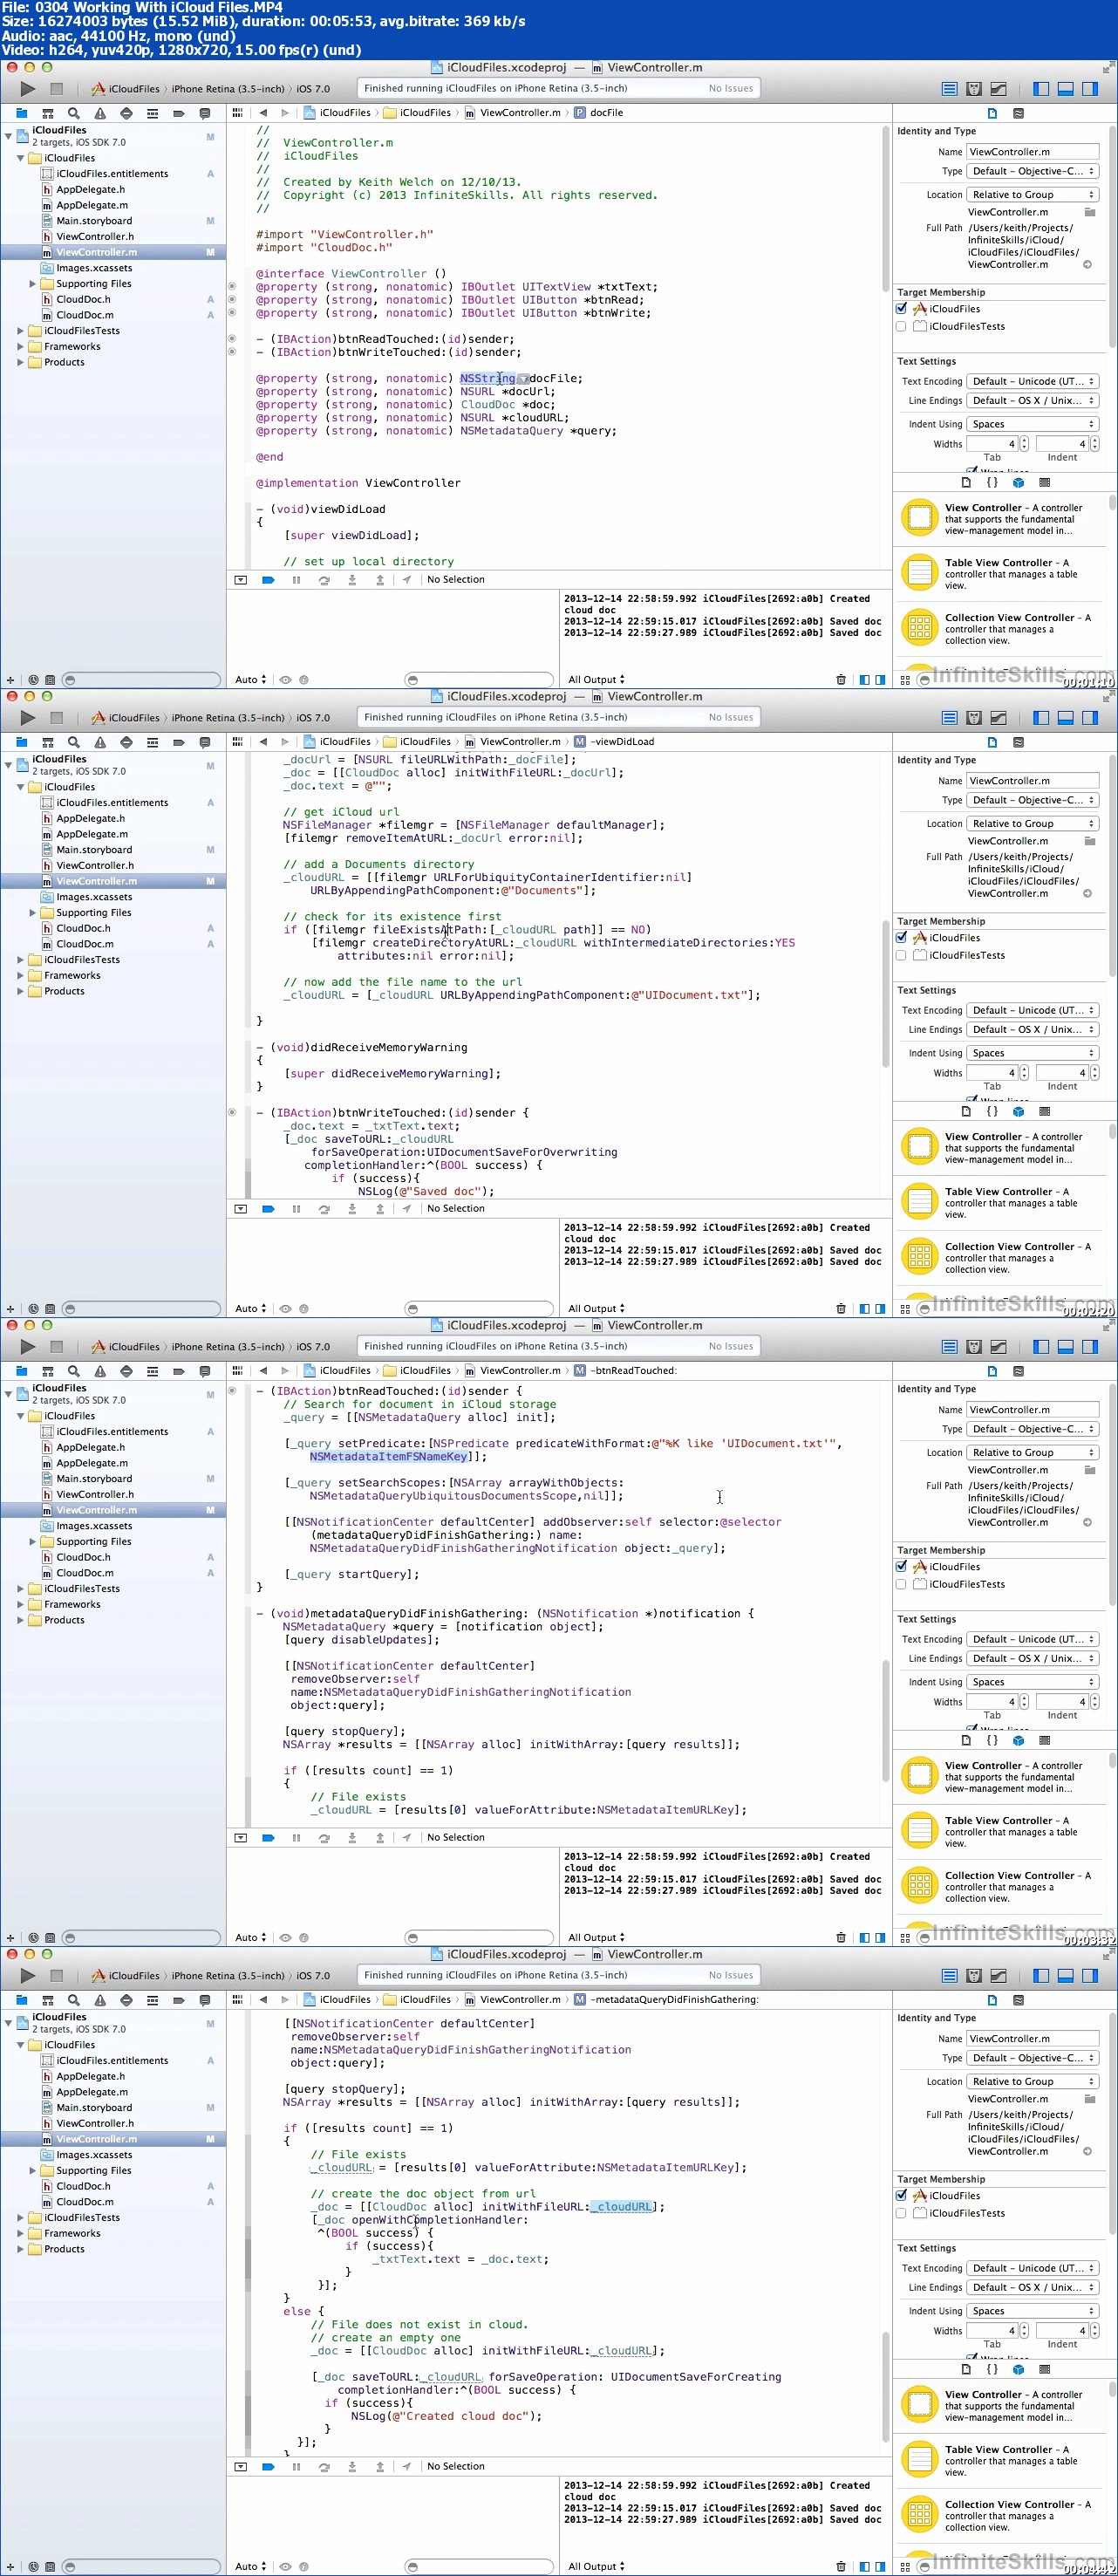Screen dimensions: 1118x2576
Task: Click ViewController.m jump bar item in docFile frame
Action: click(x=513, y=113)
